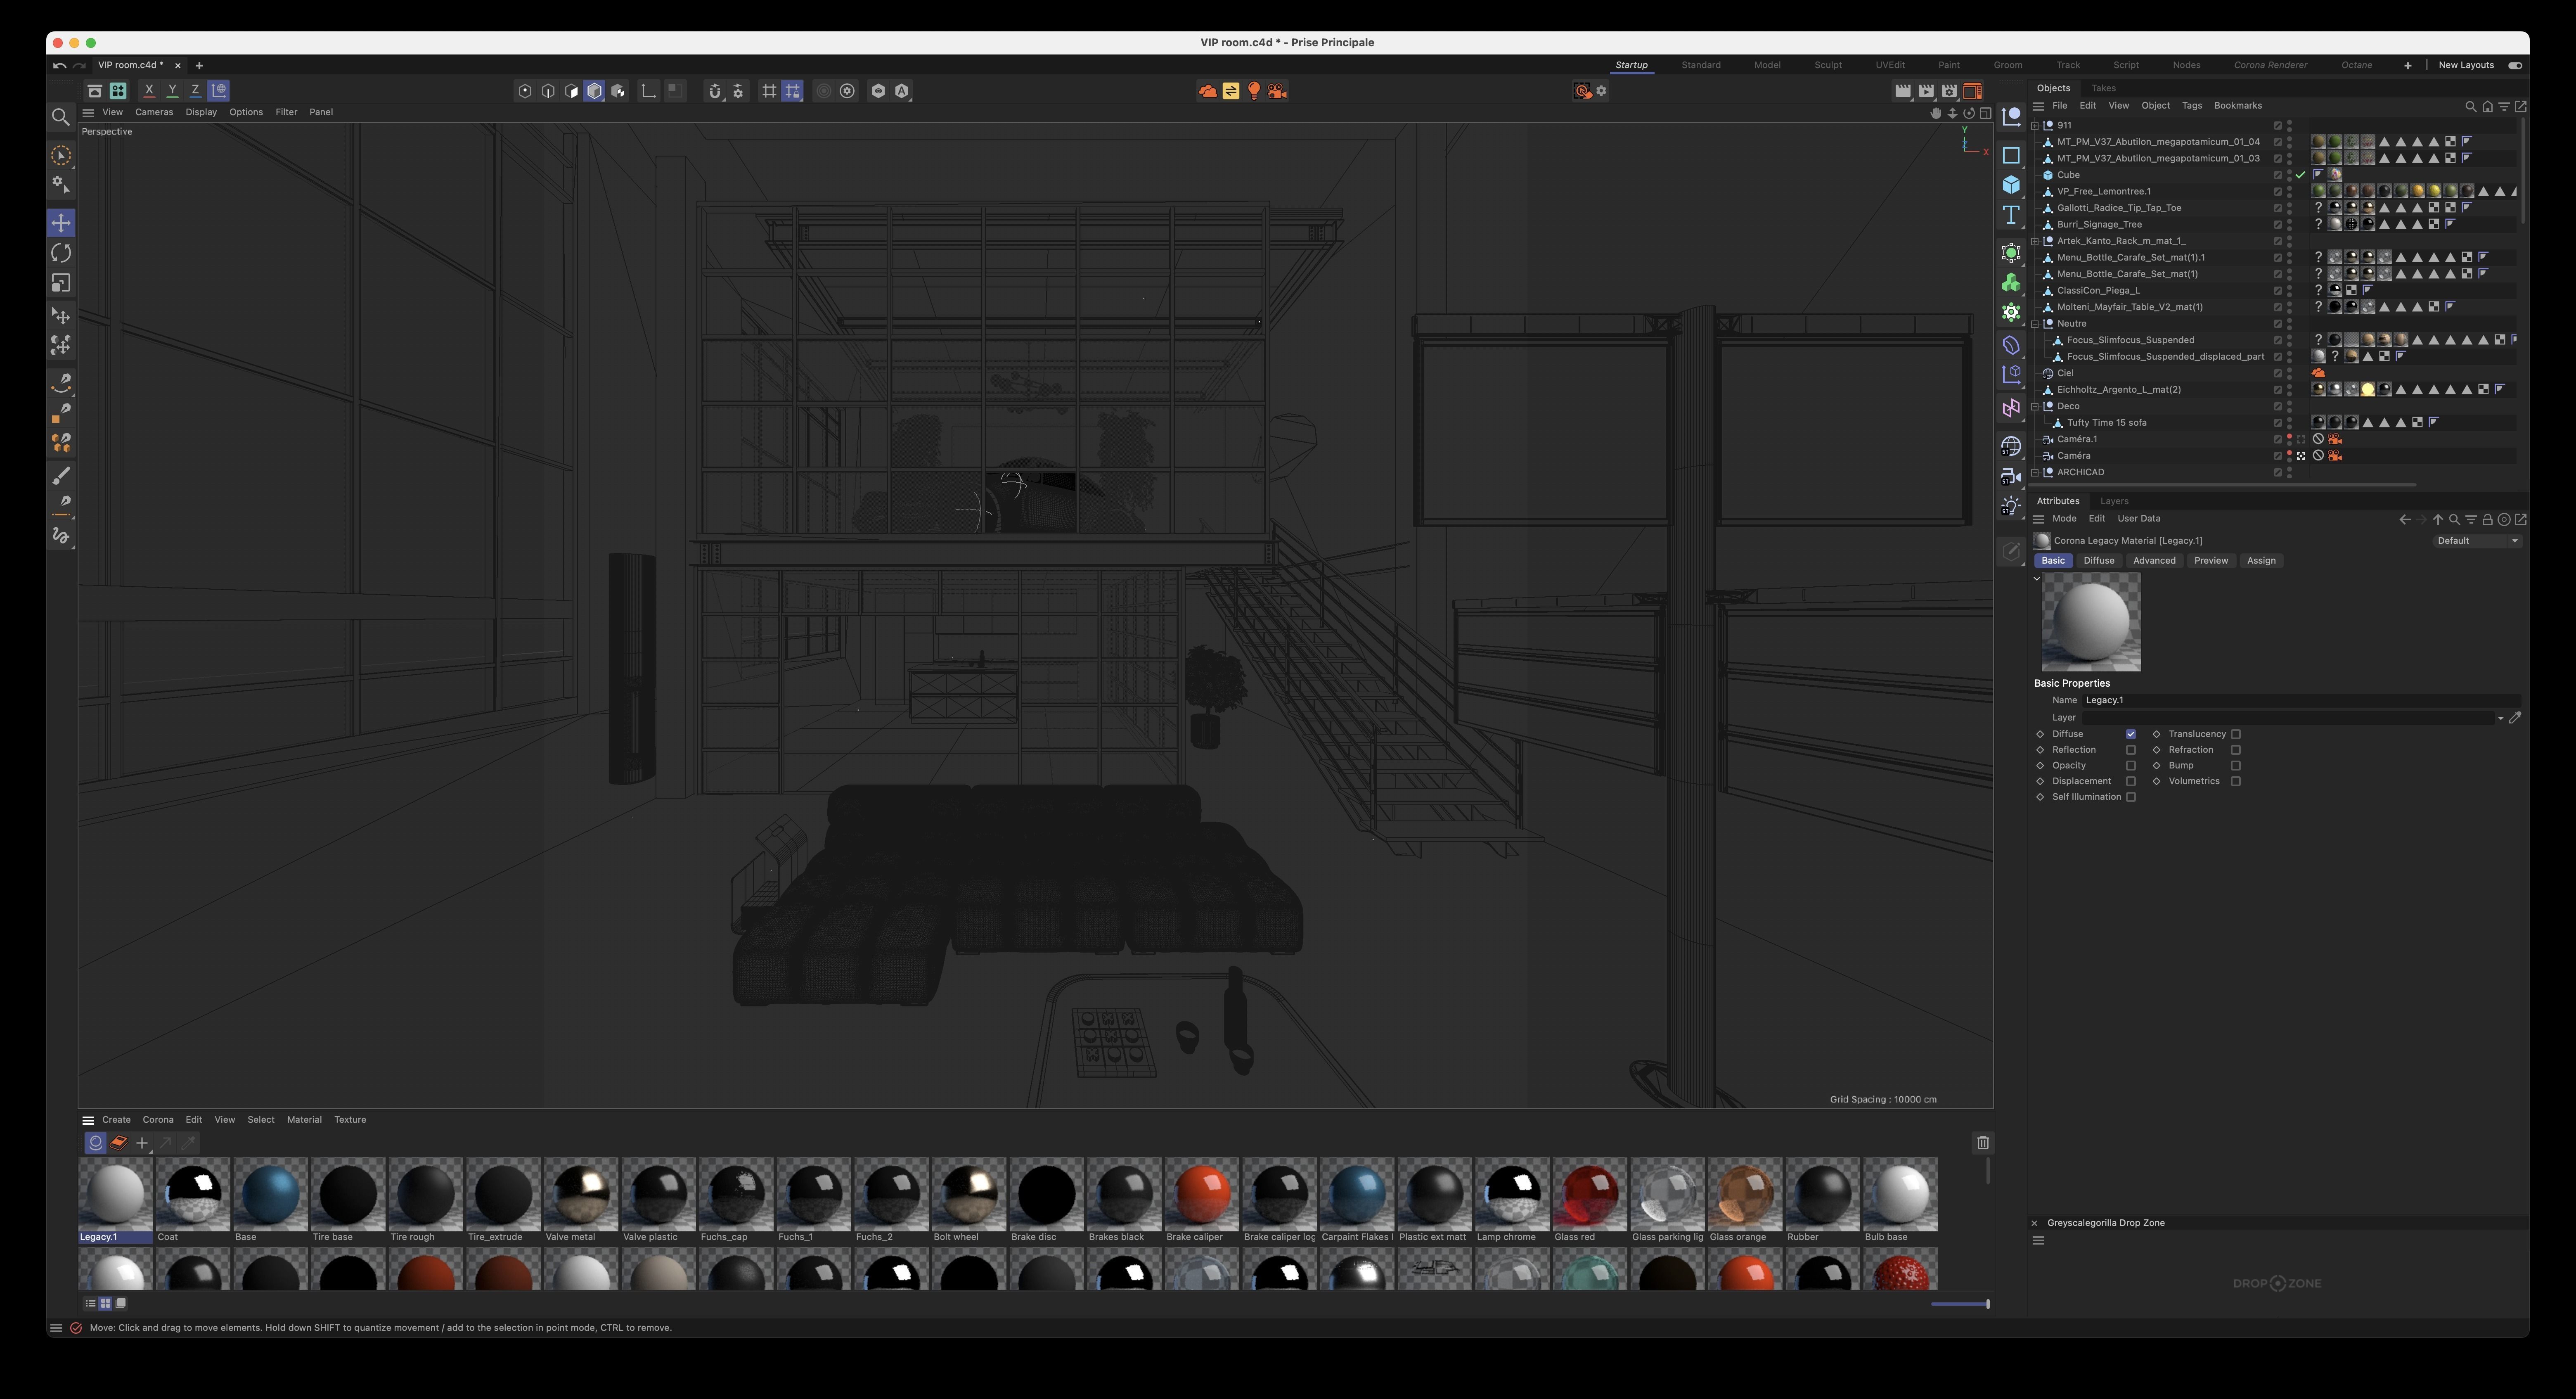Create a new Corona material via sphere icon
Image resolution: width=2576 pixels, height=1399 pixels.
(96, 1142)
